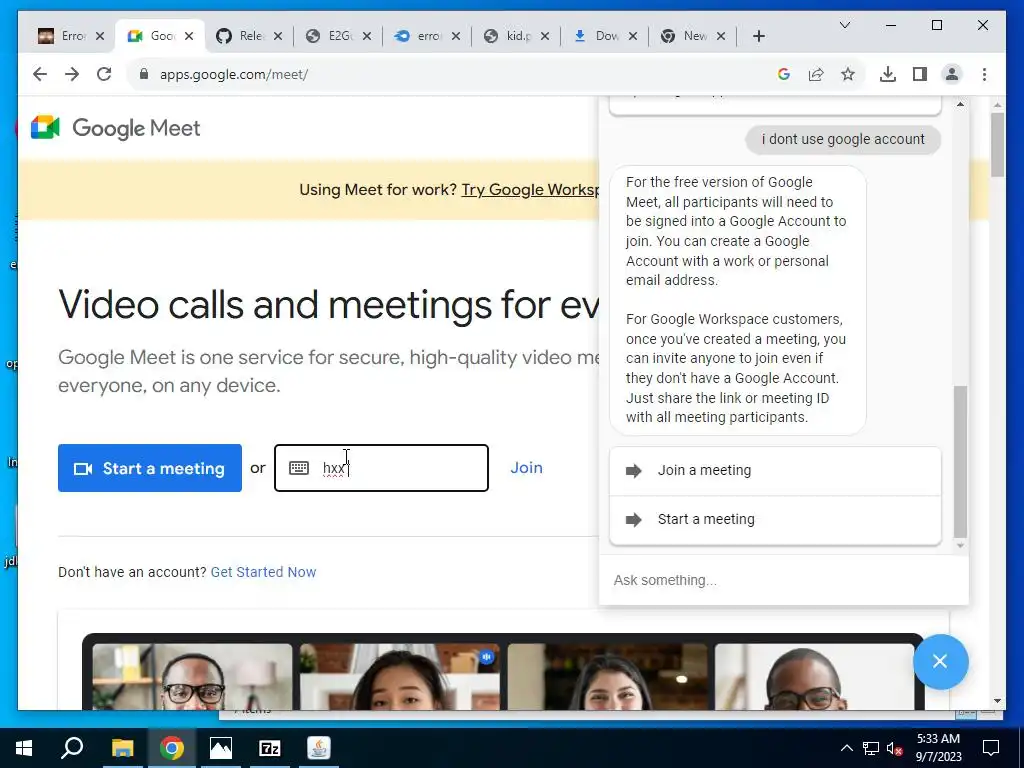1024x768 pixels.
Task: Open a new tab with plus button
Action: 758,36
